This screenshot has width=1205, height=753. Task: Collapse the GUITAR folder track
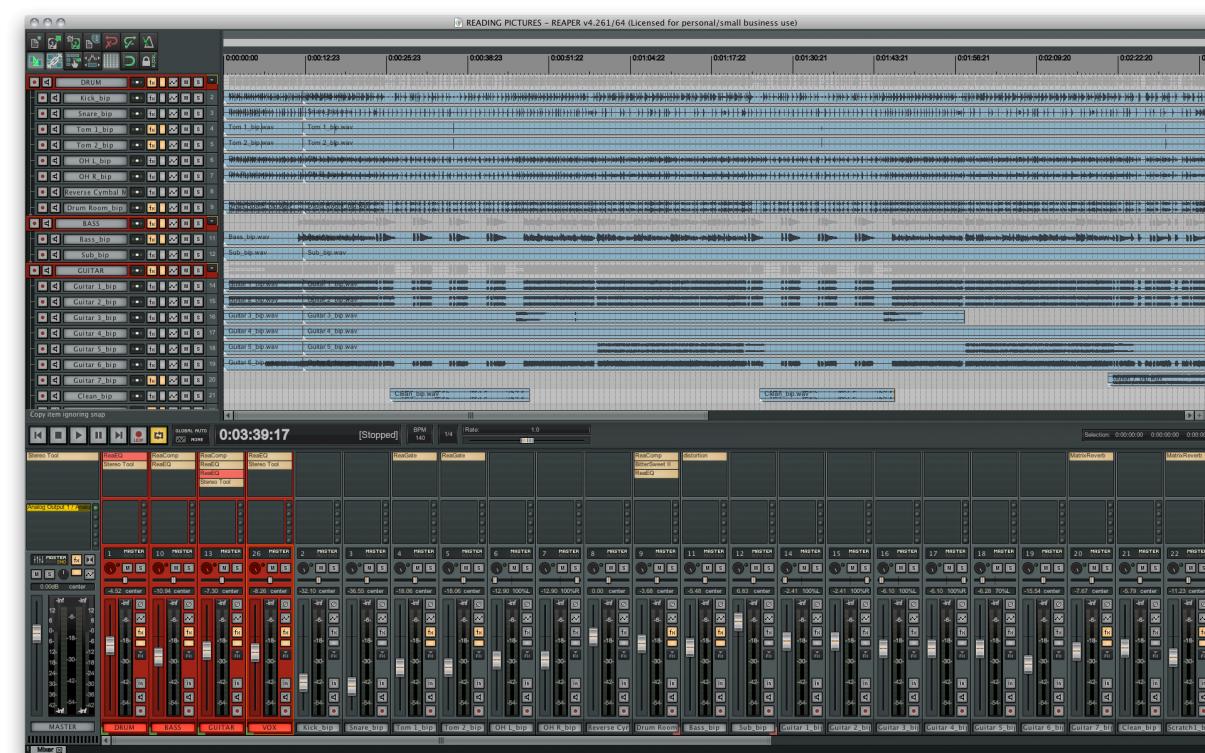point(212,270)
